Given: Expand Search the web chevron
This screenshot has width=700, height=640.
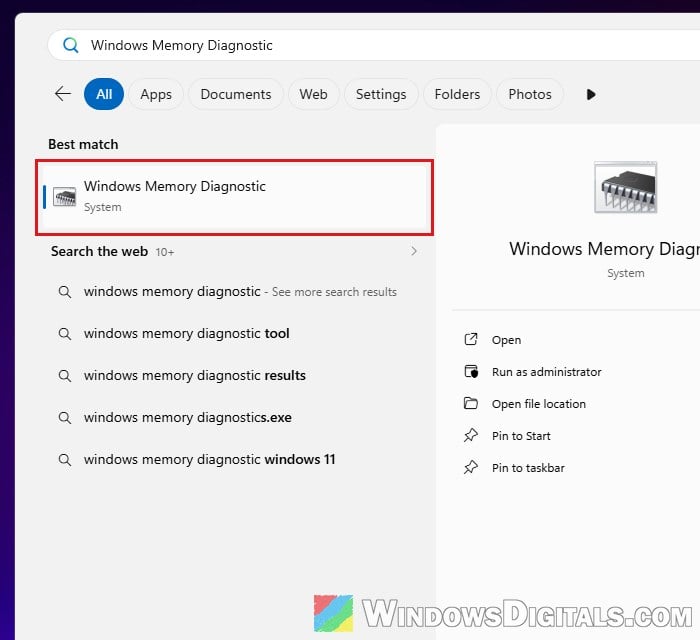Looking at the screenshot, I should pos(414,251).
